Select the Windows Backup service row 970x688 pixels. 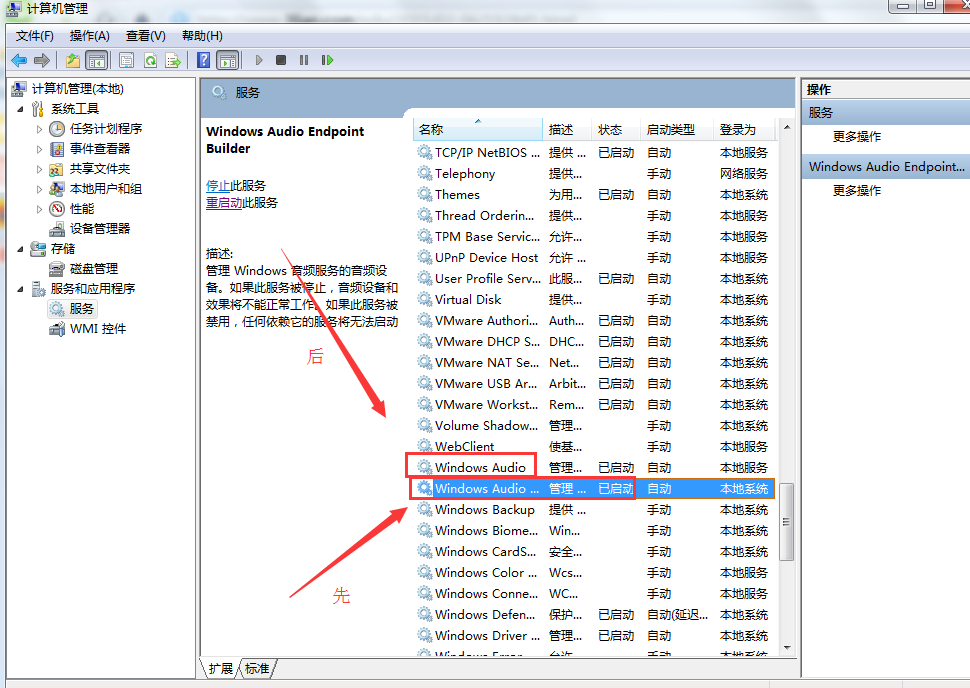click(x=594, y=510)
